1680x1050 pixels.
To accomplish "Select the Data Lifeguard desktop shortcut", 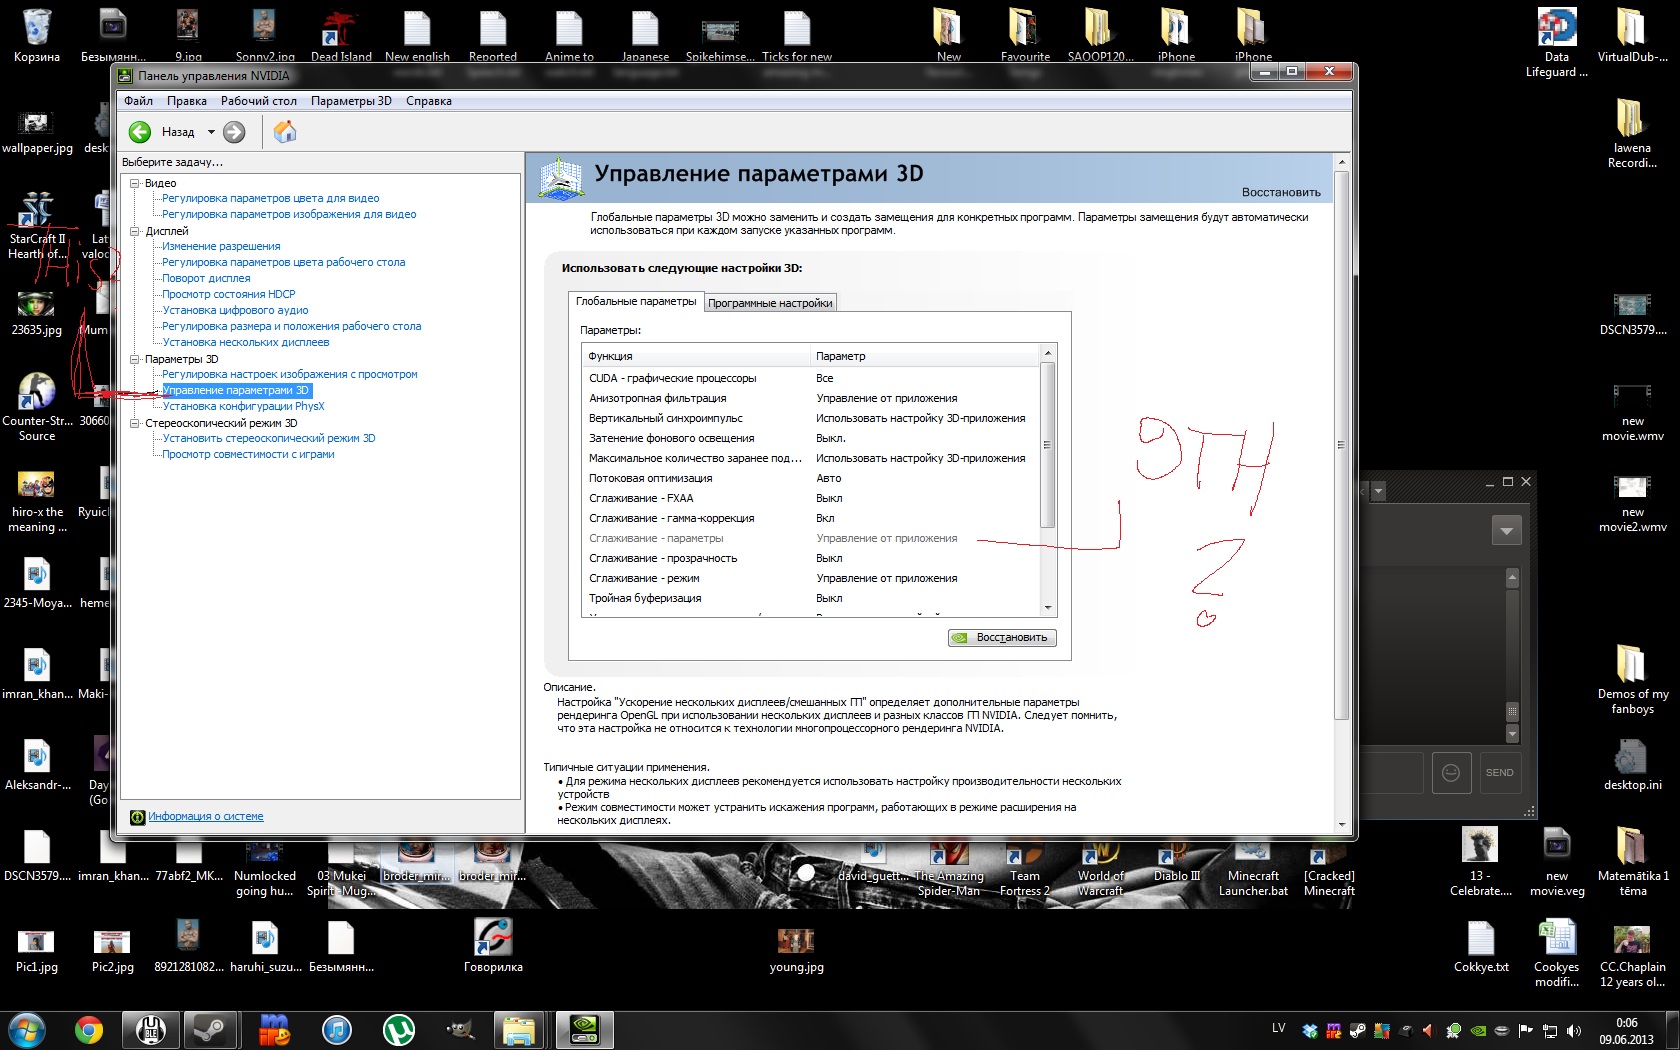I will (x=1557, y=42).
